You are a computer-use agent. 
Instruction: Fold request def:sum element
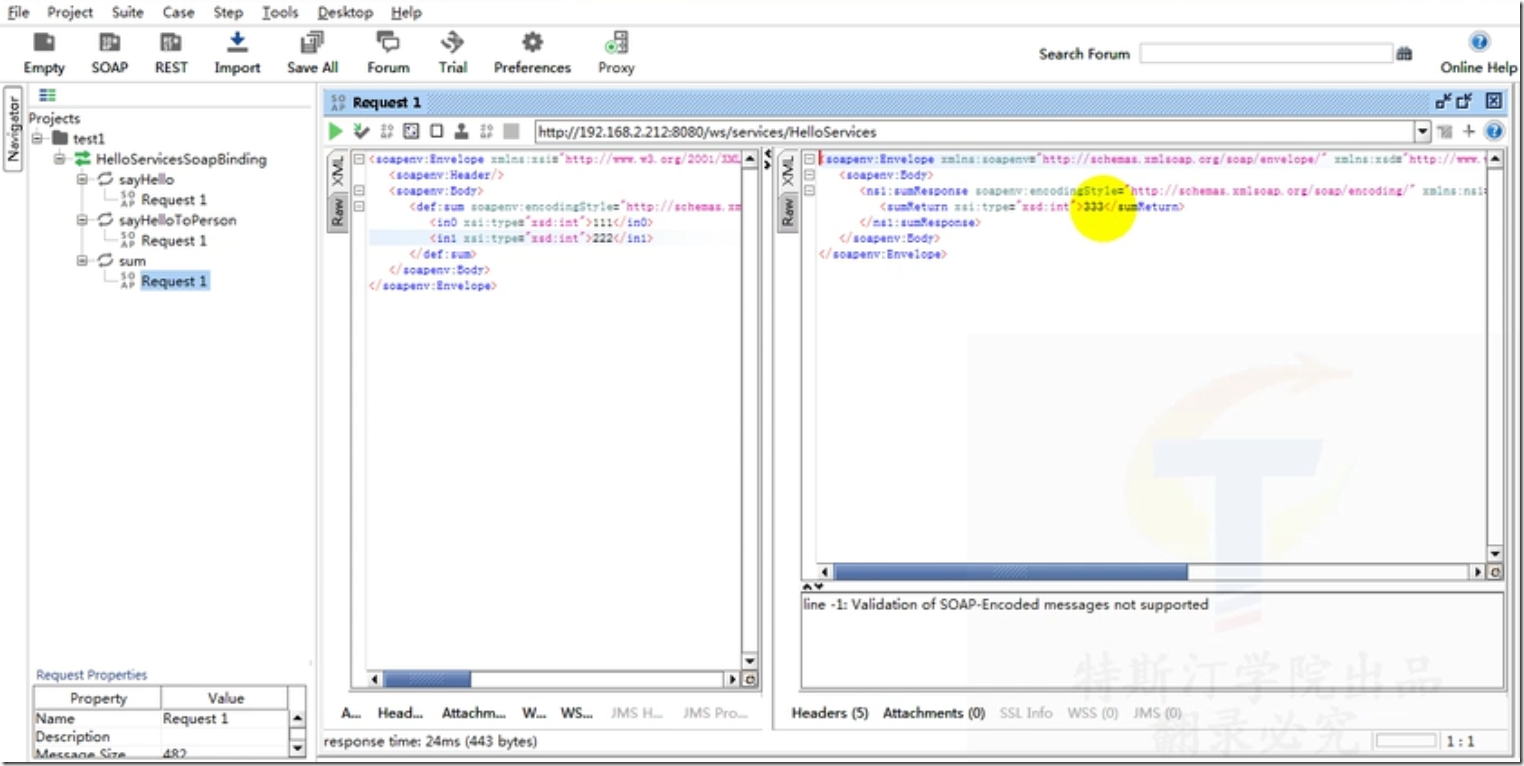pyautogui.click(x=359, y=207)
